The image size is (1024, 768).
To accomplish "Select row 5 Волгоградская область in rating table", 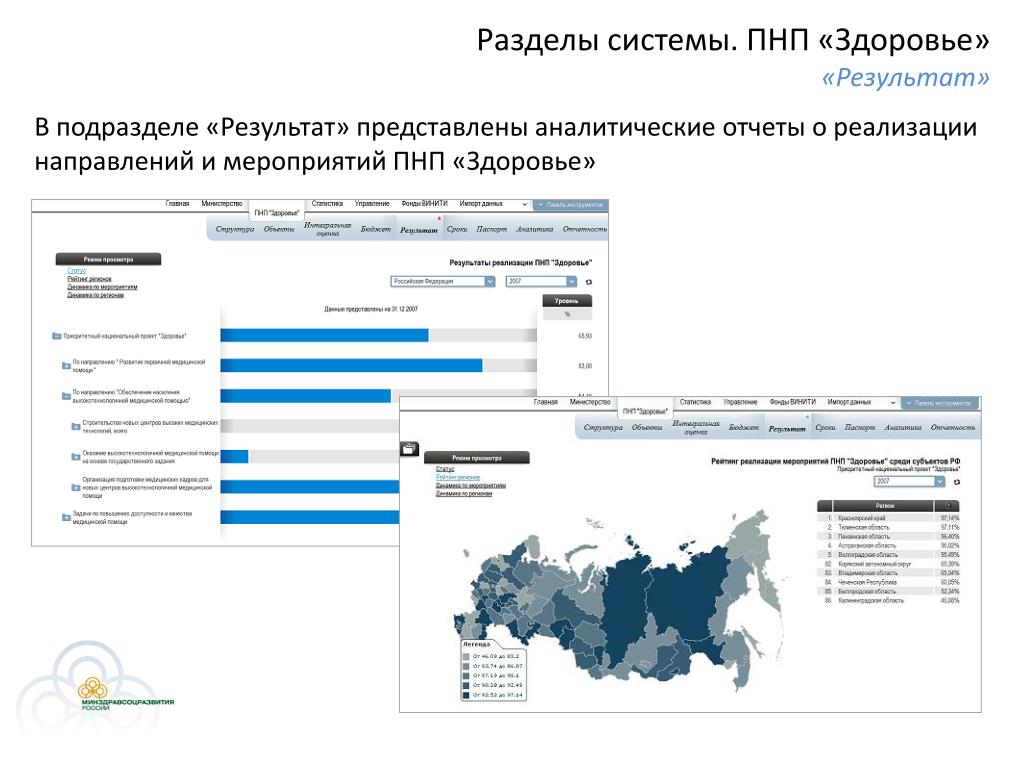I will [889, 554].
